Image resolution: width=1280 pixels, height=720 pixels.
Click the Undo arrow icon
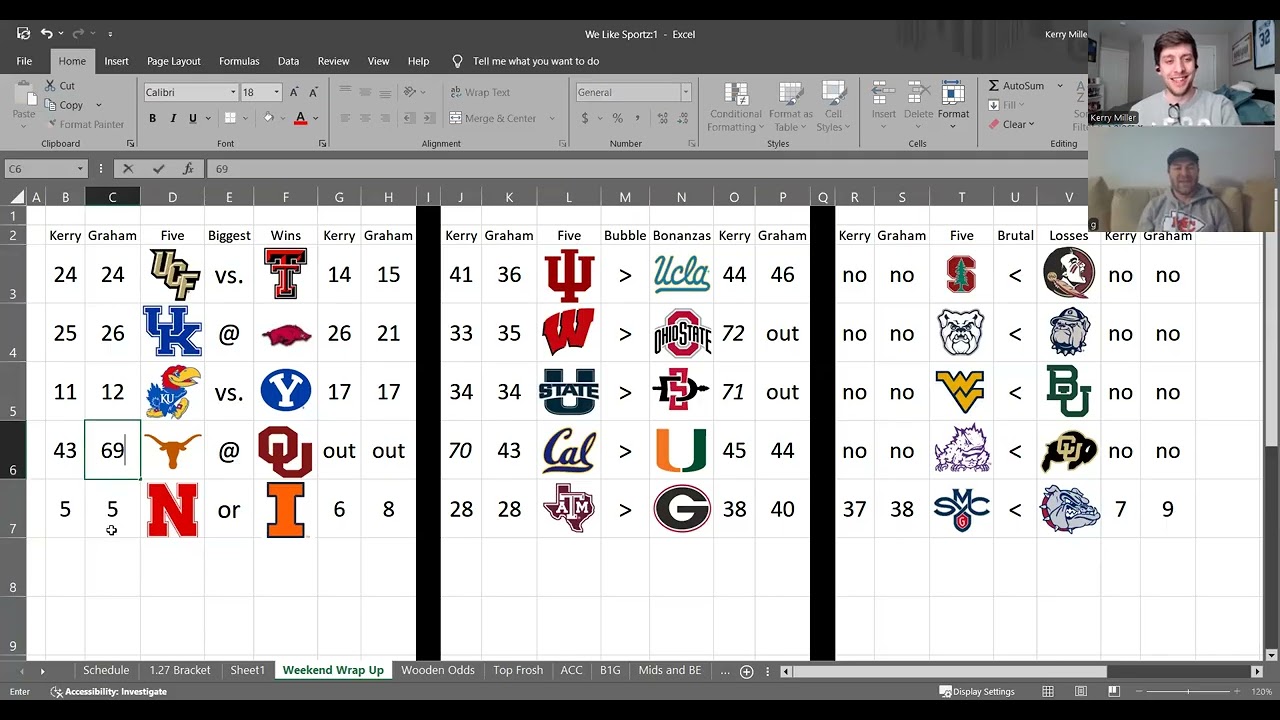[46, 34]
